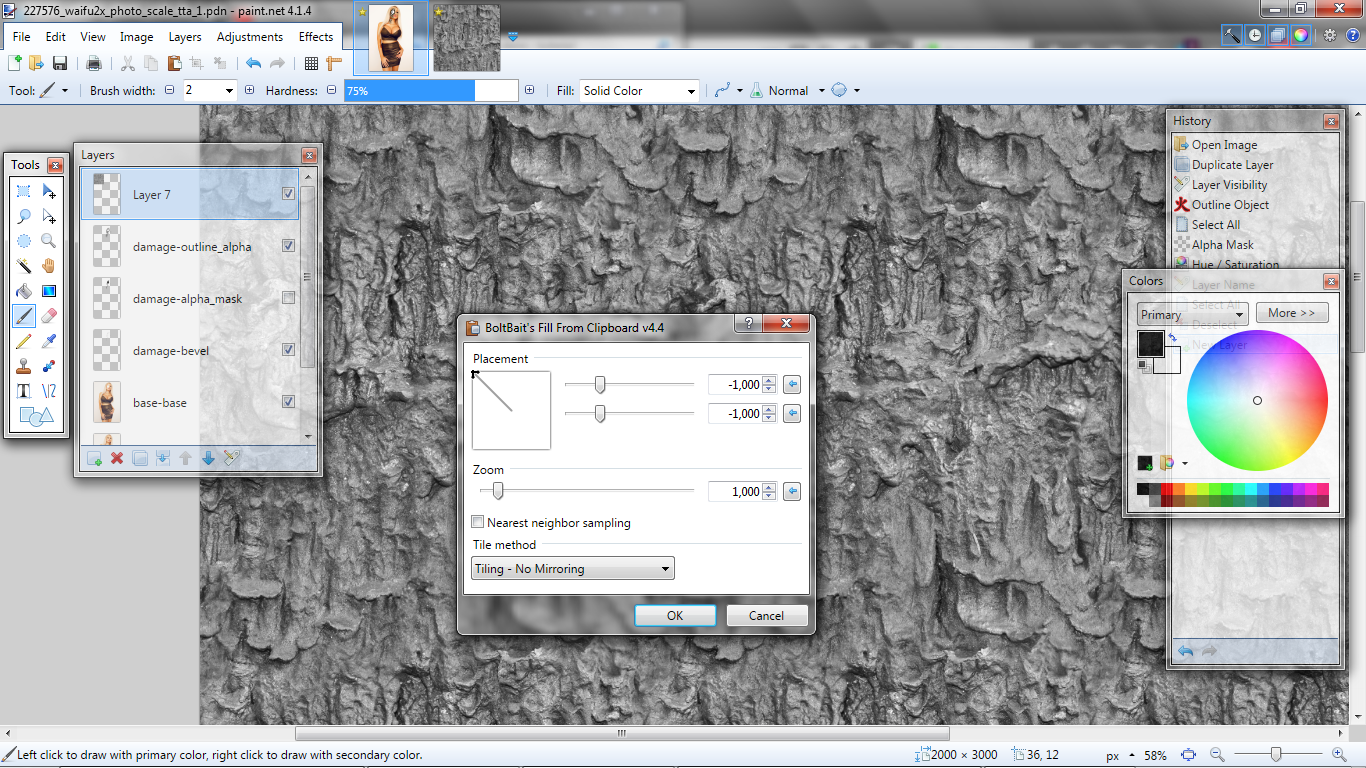1366x768 pixels.
Task: Enable damage-alpha_mask layer visibility checkbox
Action: tap(288, 298)
